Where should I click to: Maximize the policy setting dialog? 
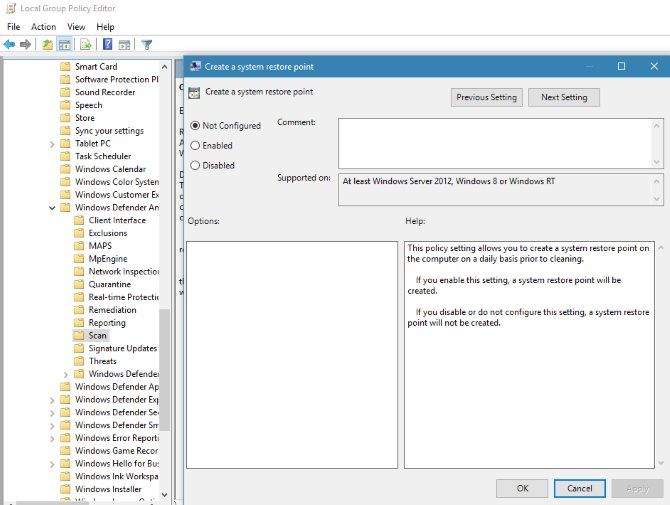click(621, 66)
